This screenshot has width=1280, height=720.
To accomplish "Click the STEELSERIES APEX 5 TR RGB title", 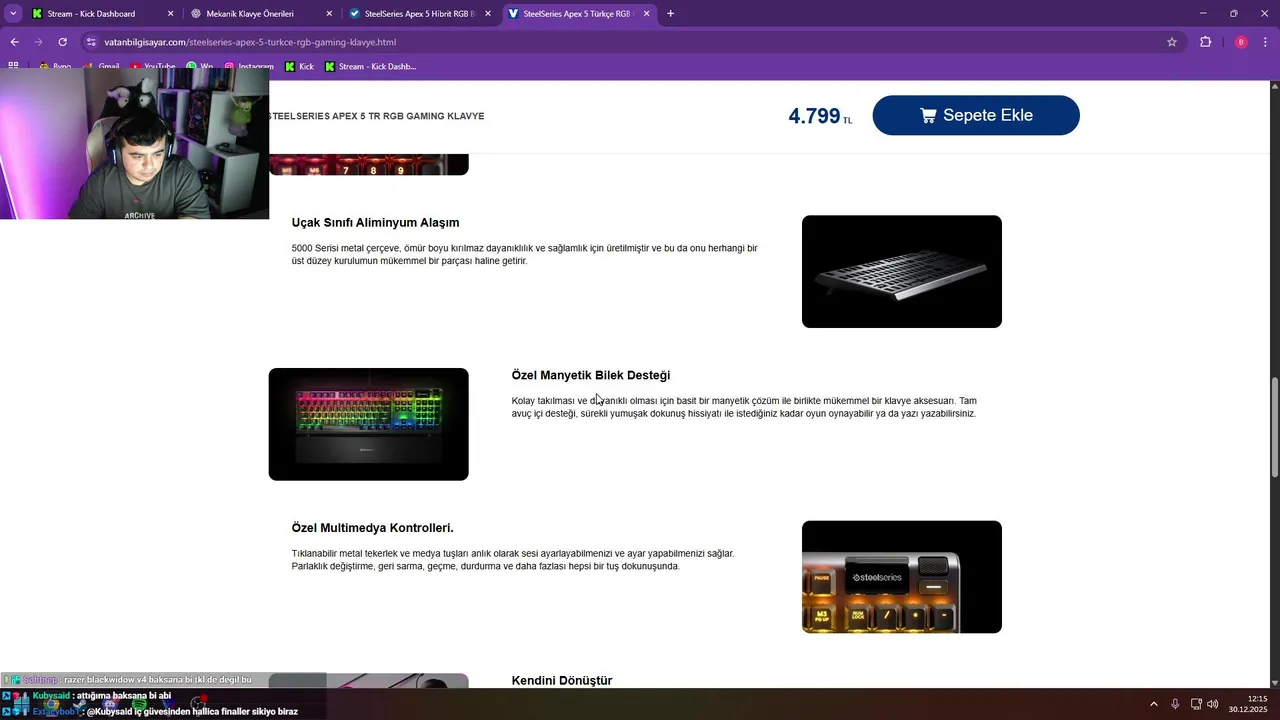I will 376,116.
